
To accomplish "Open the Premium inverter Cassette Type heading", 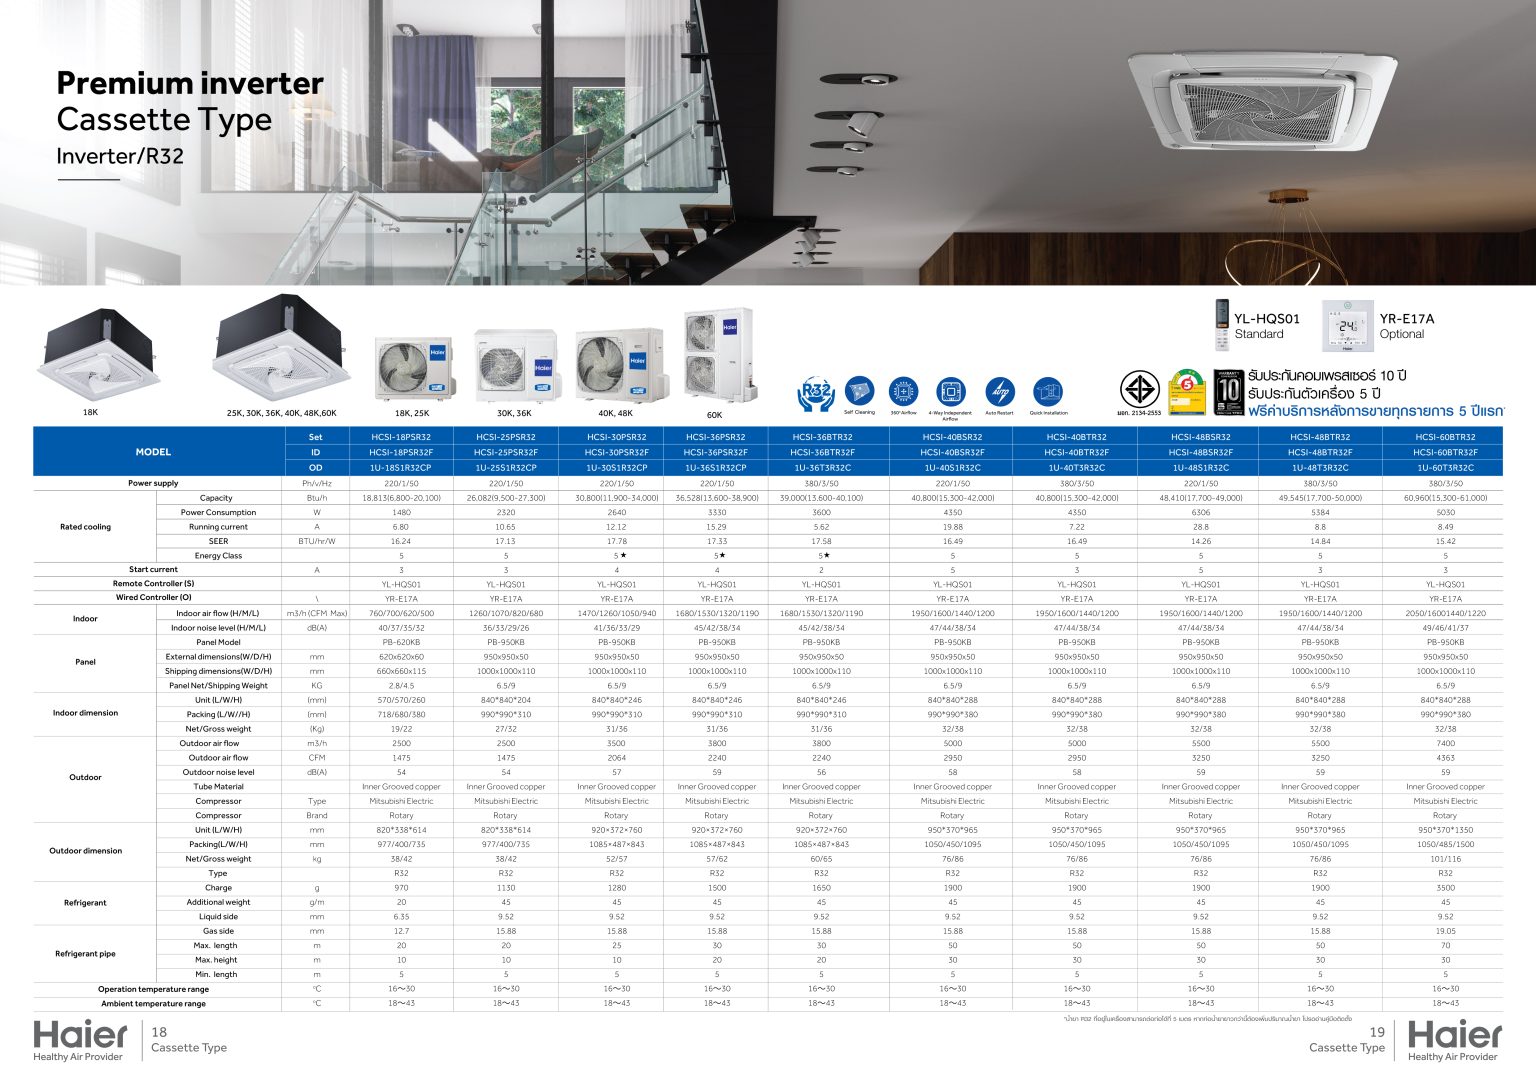I will (x=190, y=100).
